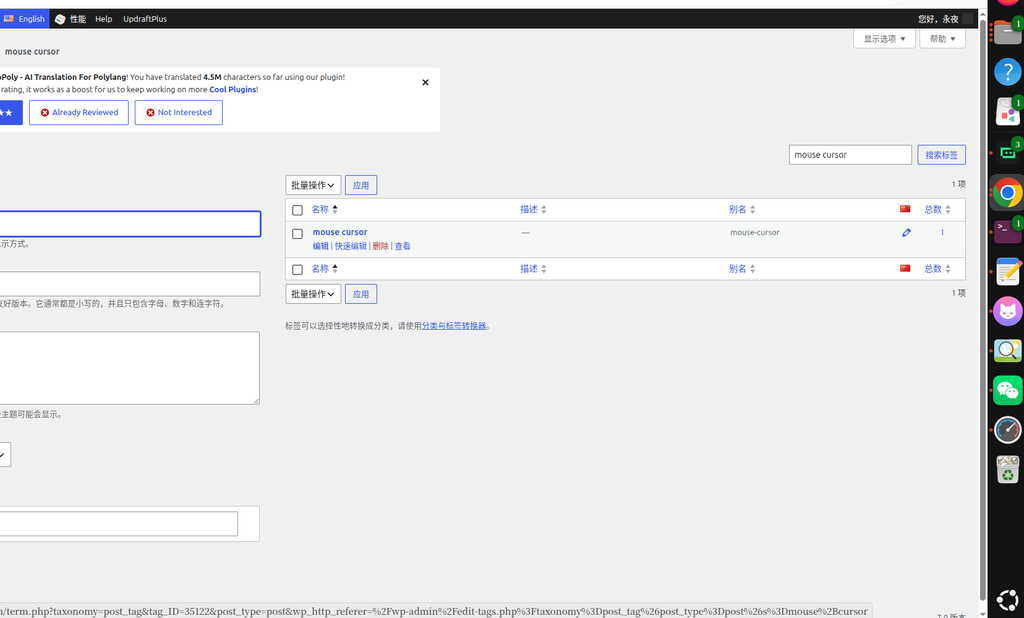
Task: Click the Chinese flag in table footer
Action: (x=904, y=268)
